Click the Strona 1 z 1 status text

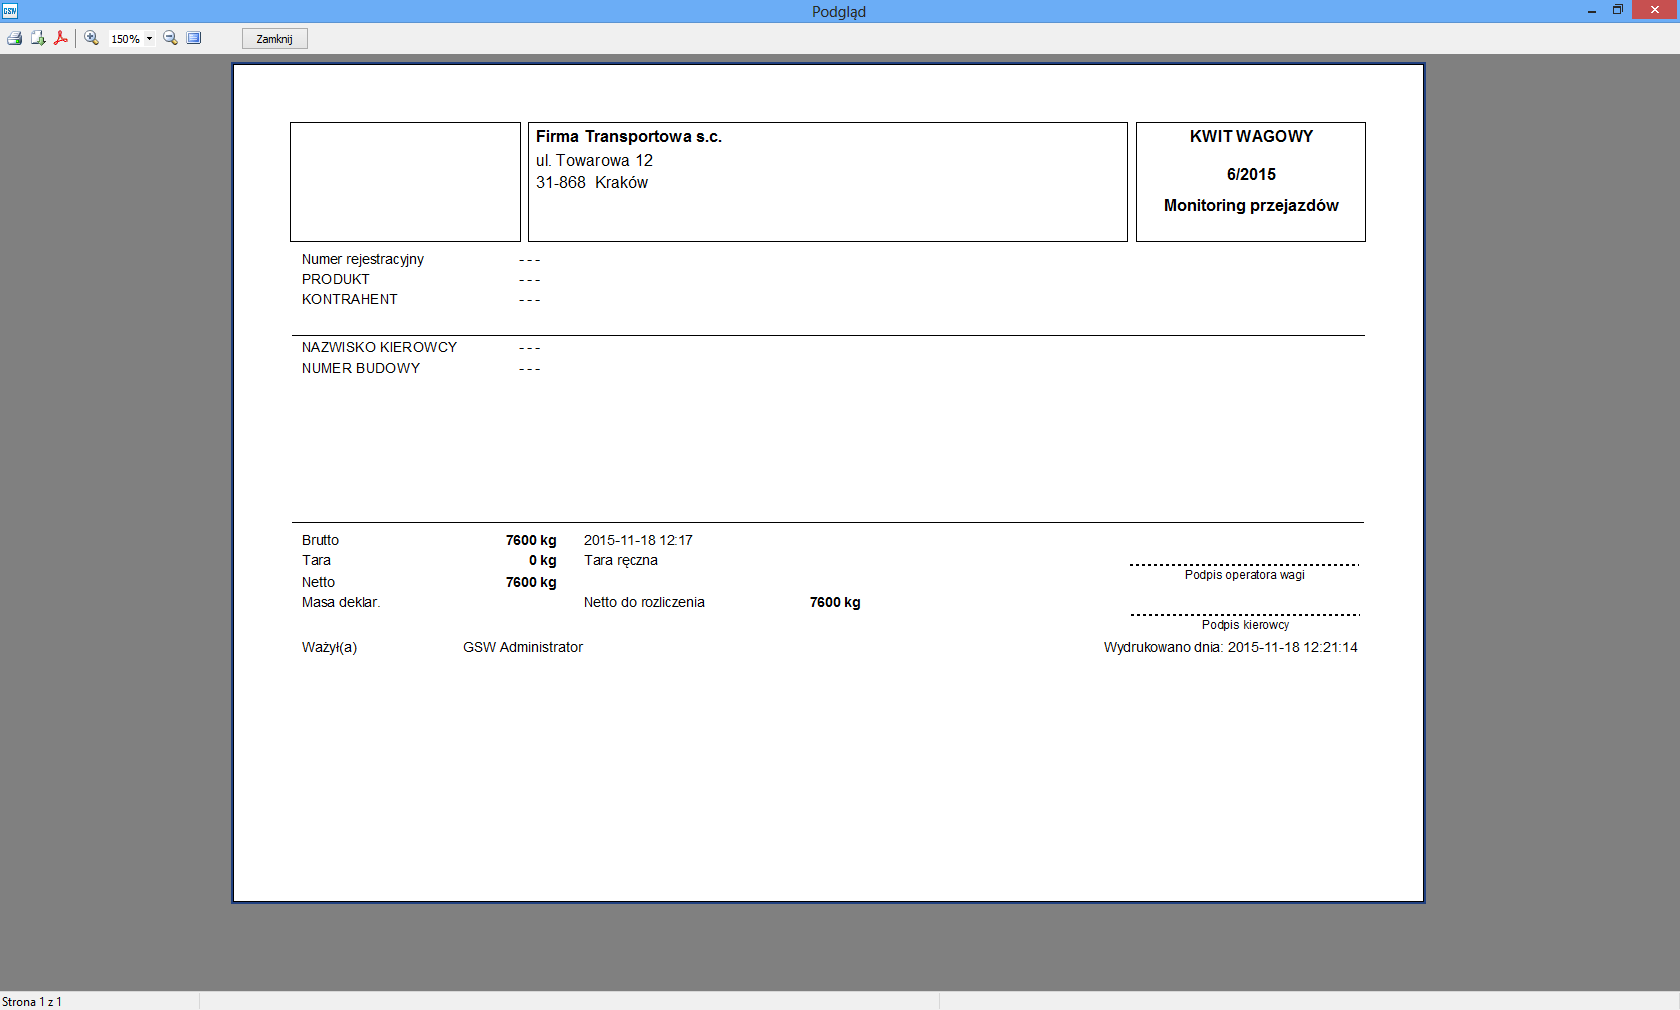click(x=32, y=1002)
